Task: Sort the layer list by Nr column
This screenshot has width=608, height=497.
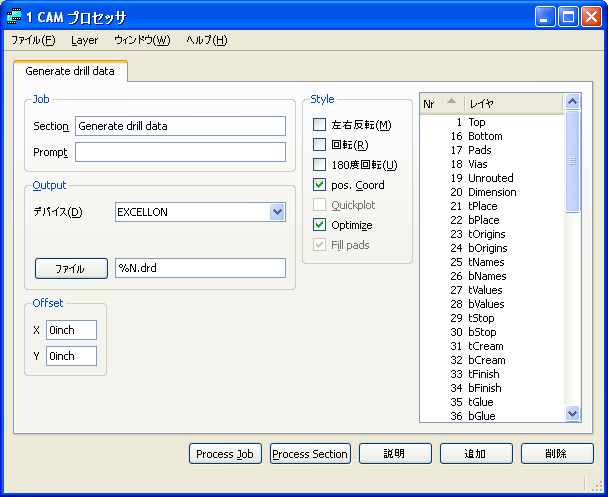Action: click(442, 104)
